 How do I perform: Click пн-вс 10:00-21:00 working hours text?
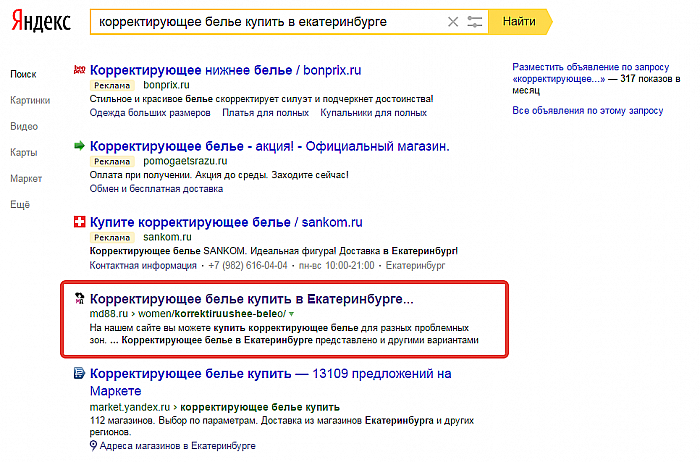tap(337, 265)
